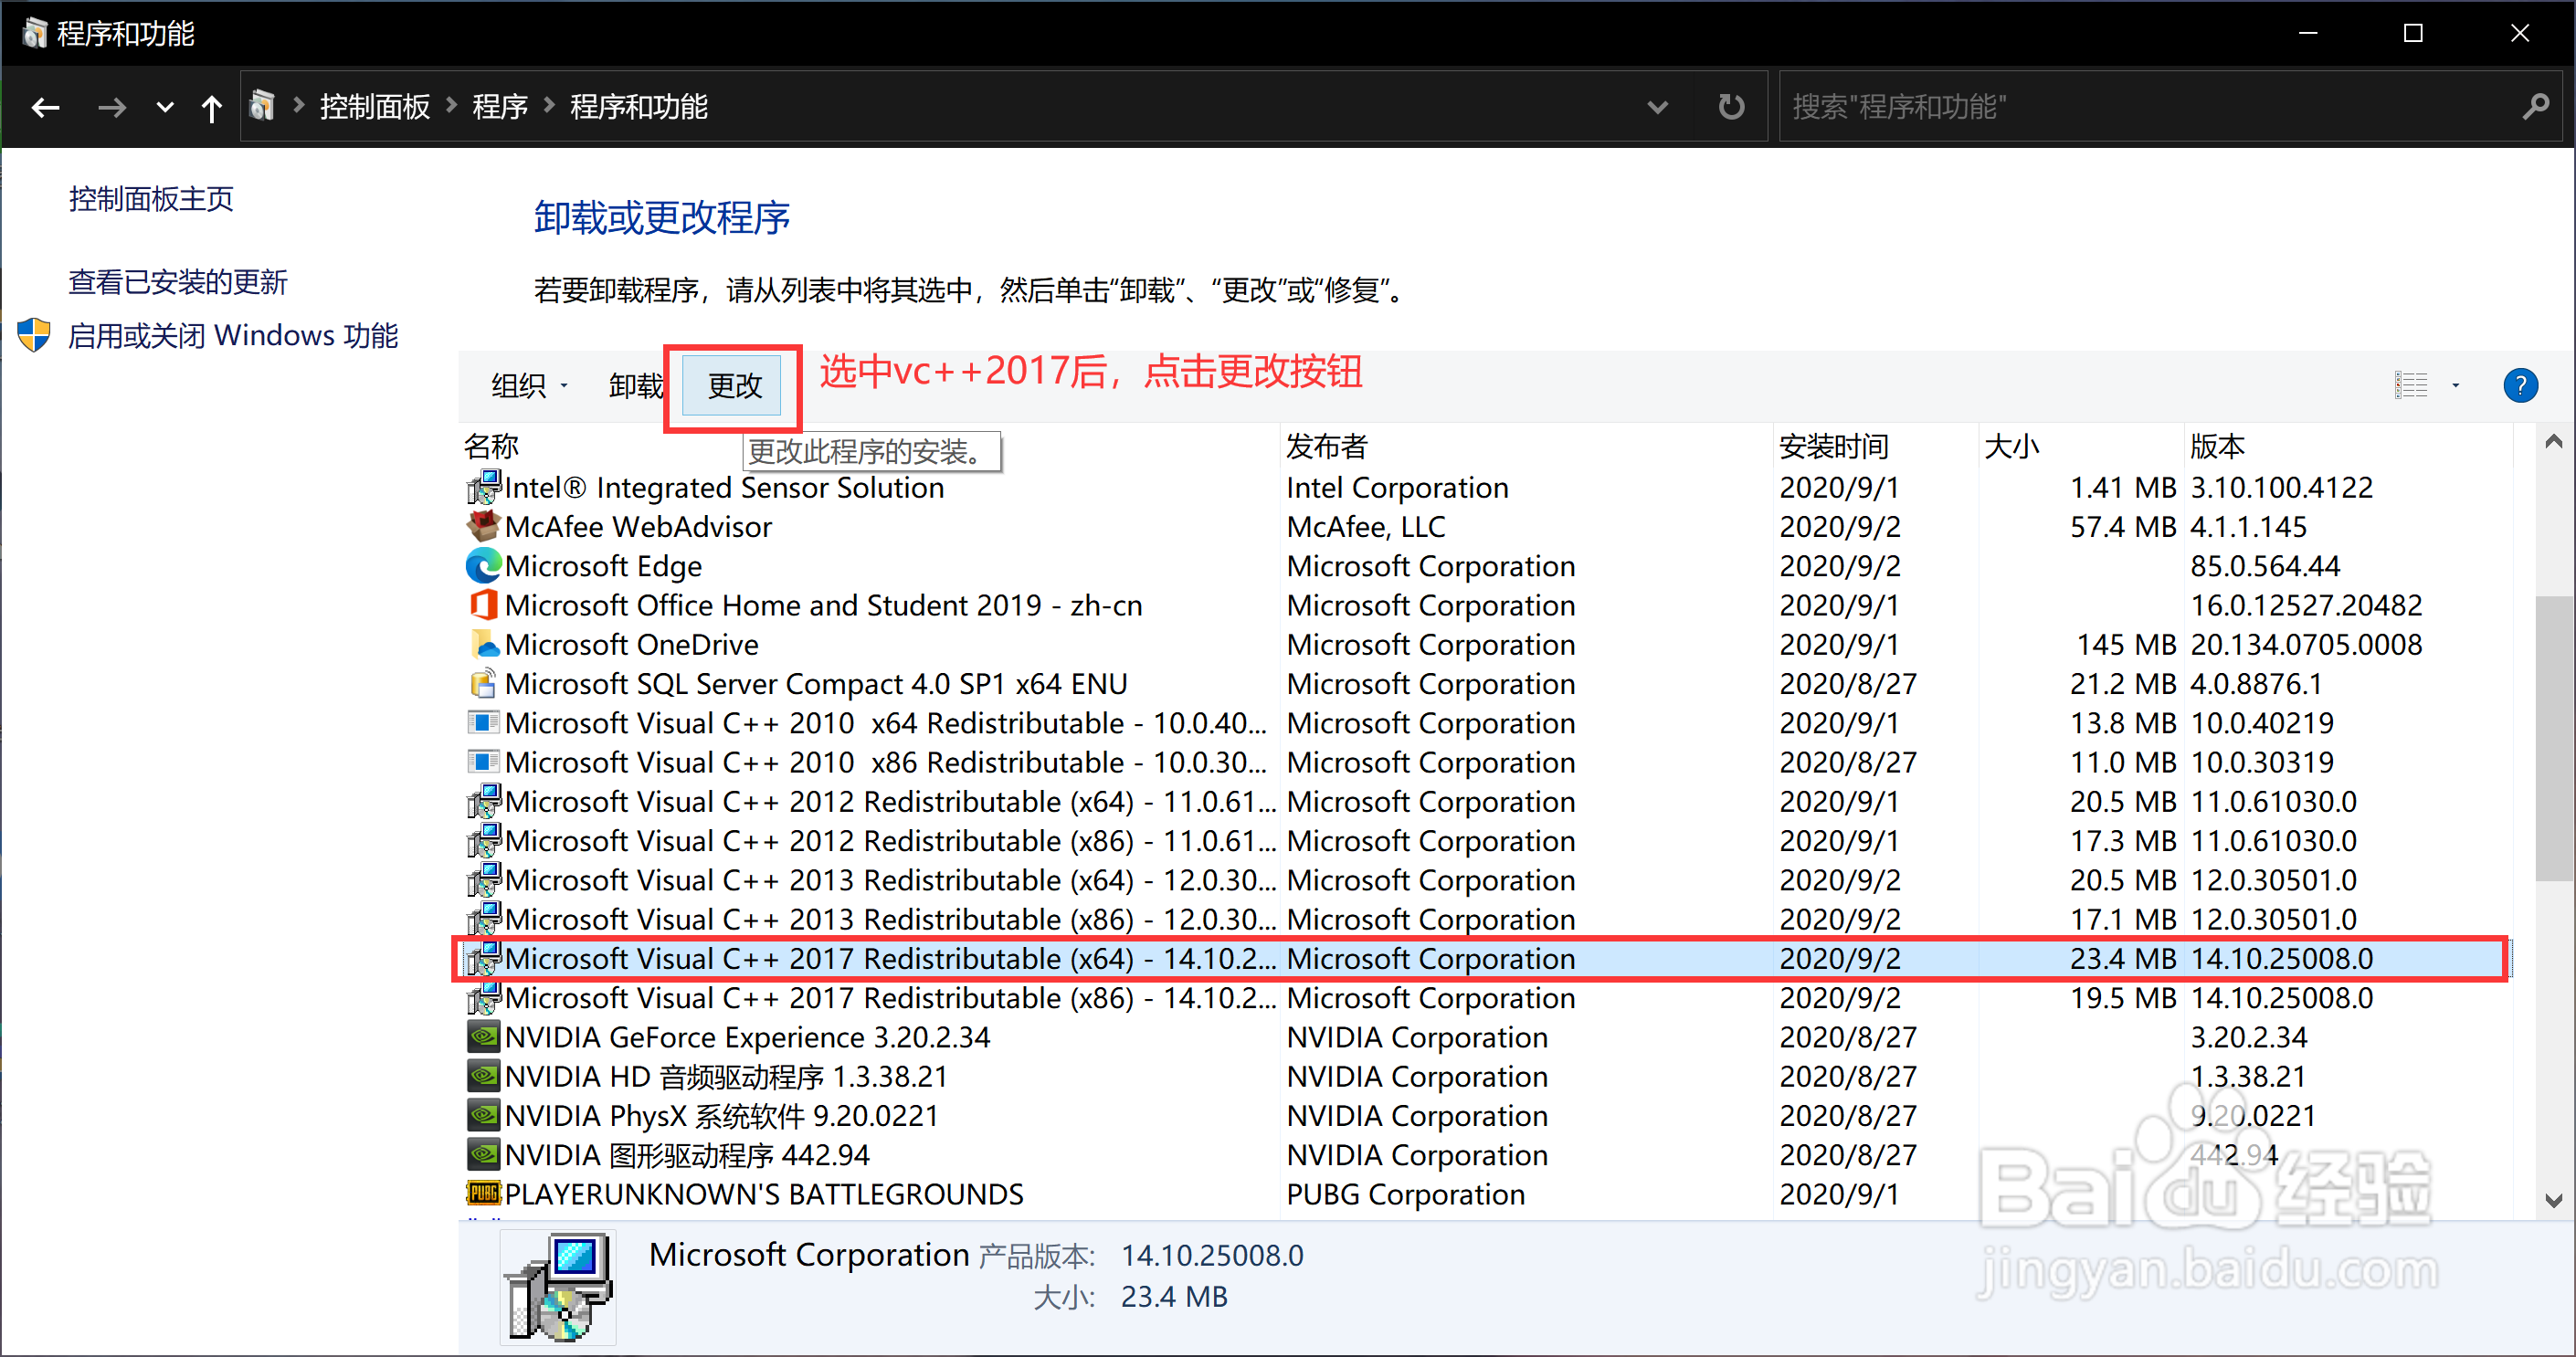Screen dimensions: 2576x1357
Task: Click the 更改 button
Action: pos(733,386)
